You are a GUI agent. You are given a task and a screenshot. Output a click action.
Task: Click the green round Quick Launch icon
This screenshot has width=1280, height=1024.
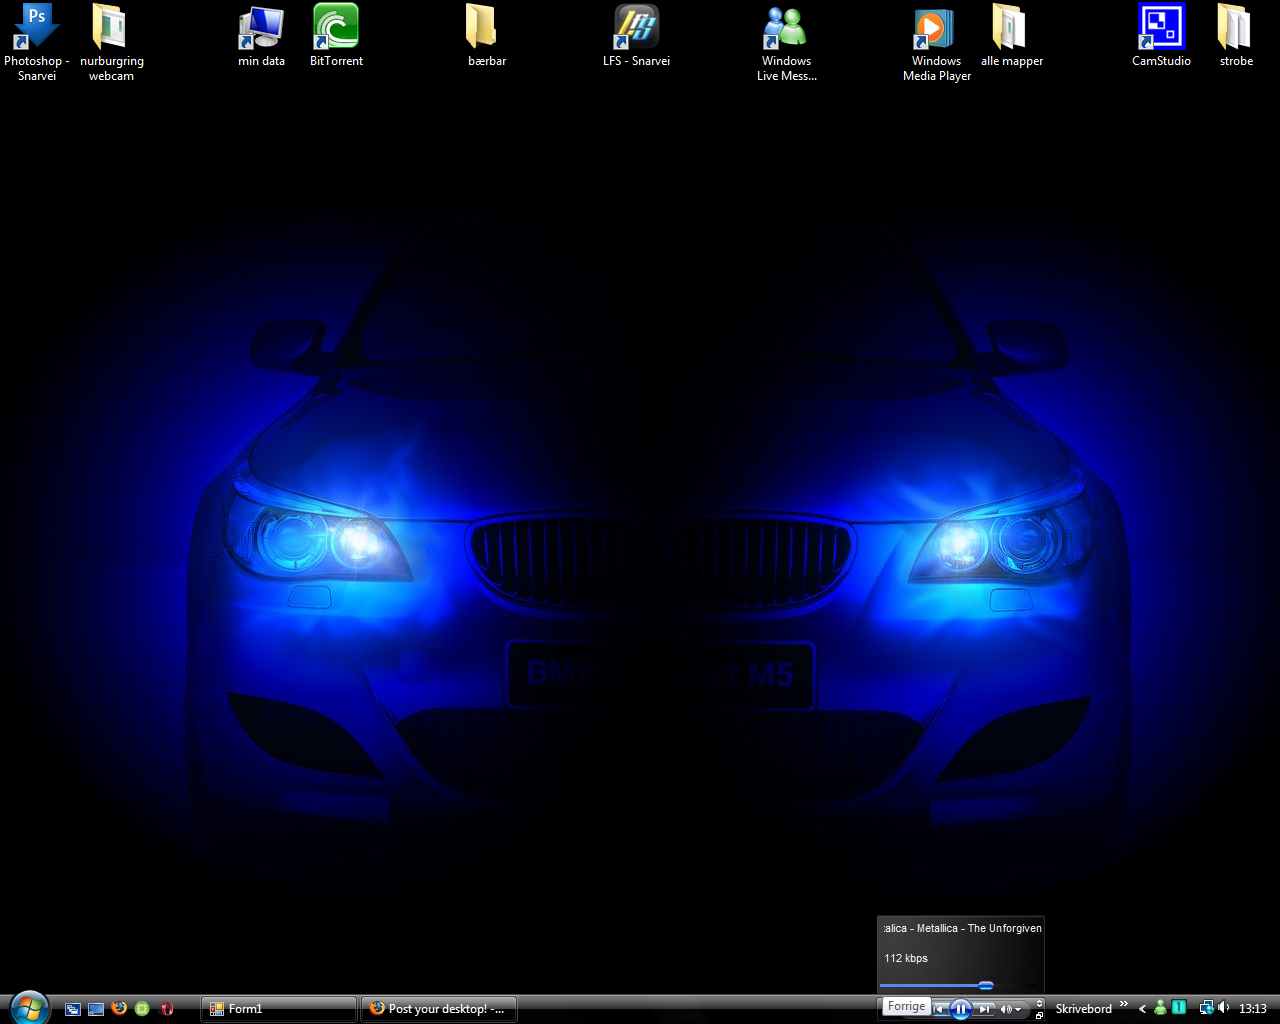point(142,1009)
